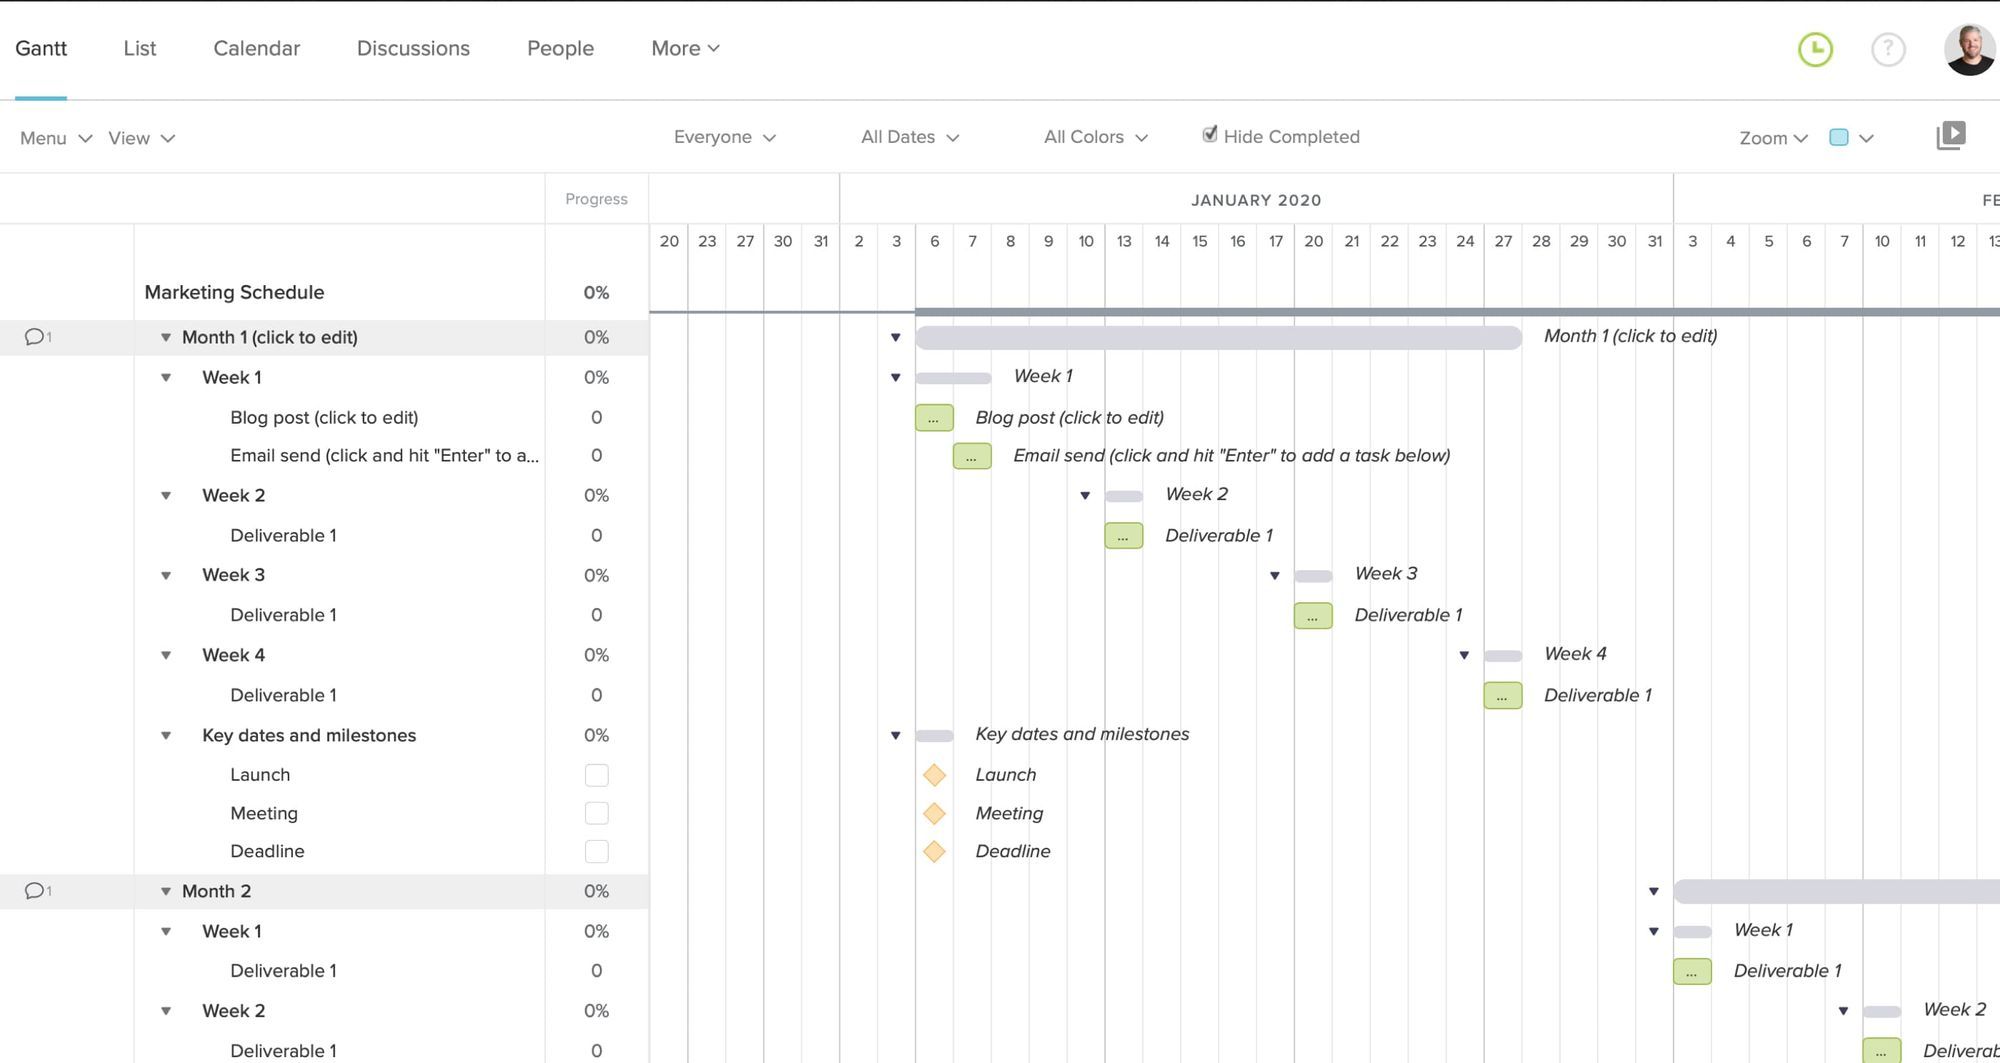Click the Launch milestone diamond on the timeline
2000x1063 pixels.
[934, 774]
